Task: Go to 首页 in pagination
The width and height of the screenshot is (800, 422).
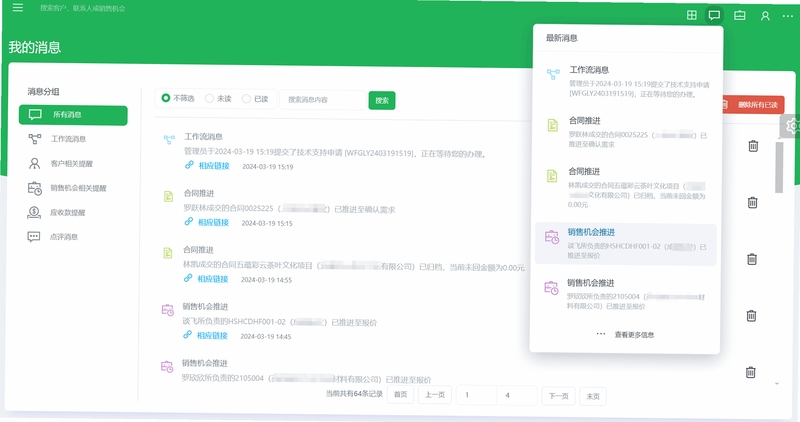Action: (401, 394)
